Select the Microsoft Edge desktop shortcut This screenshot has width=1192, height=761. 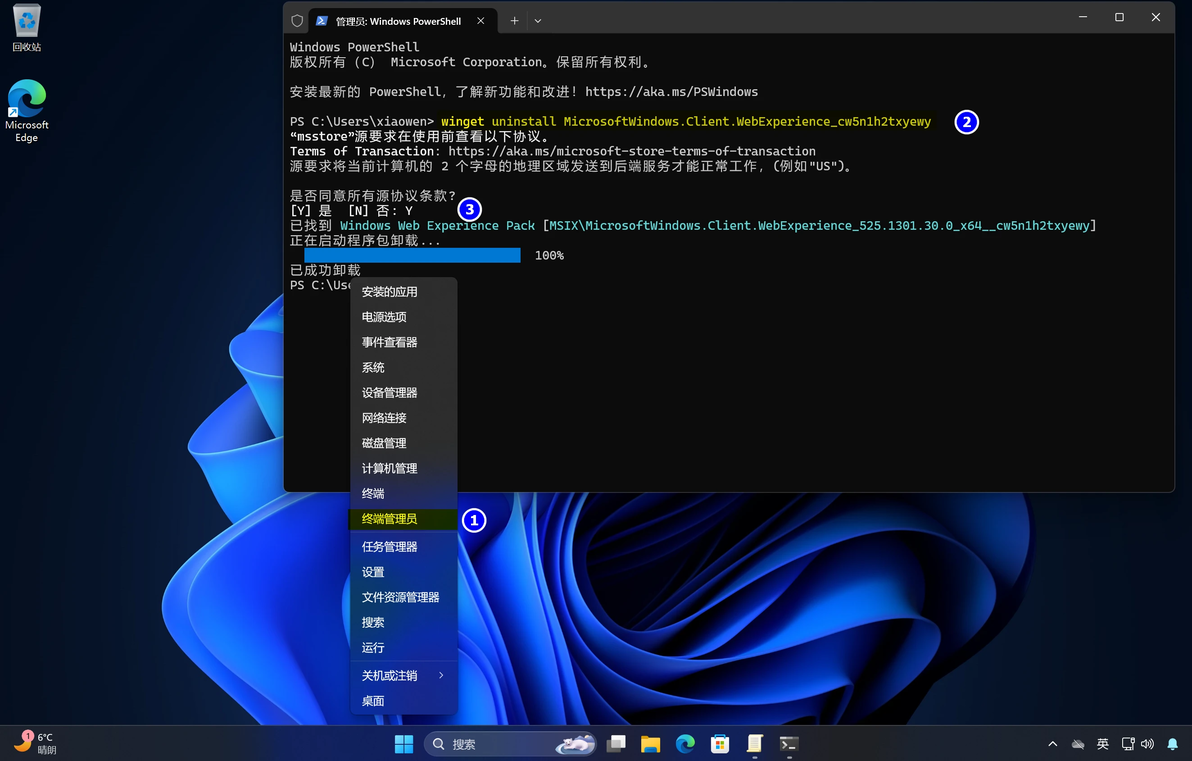(27, 110)
